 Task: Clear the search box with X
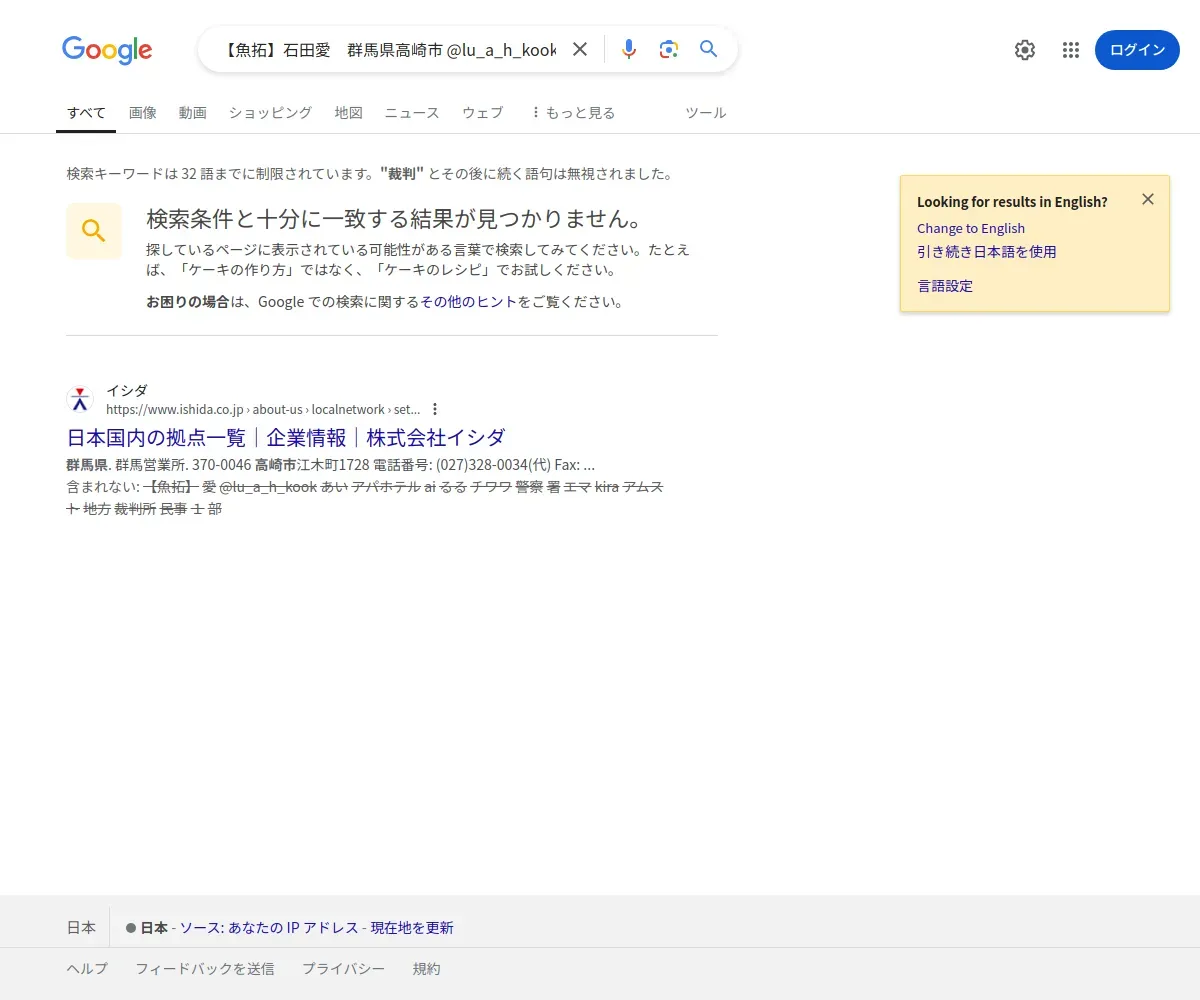[x=580, y=49]
